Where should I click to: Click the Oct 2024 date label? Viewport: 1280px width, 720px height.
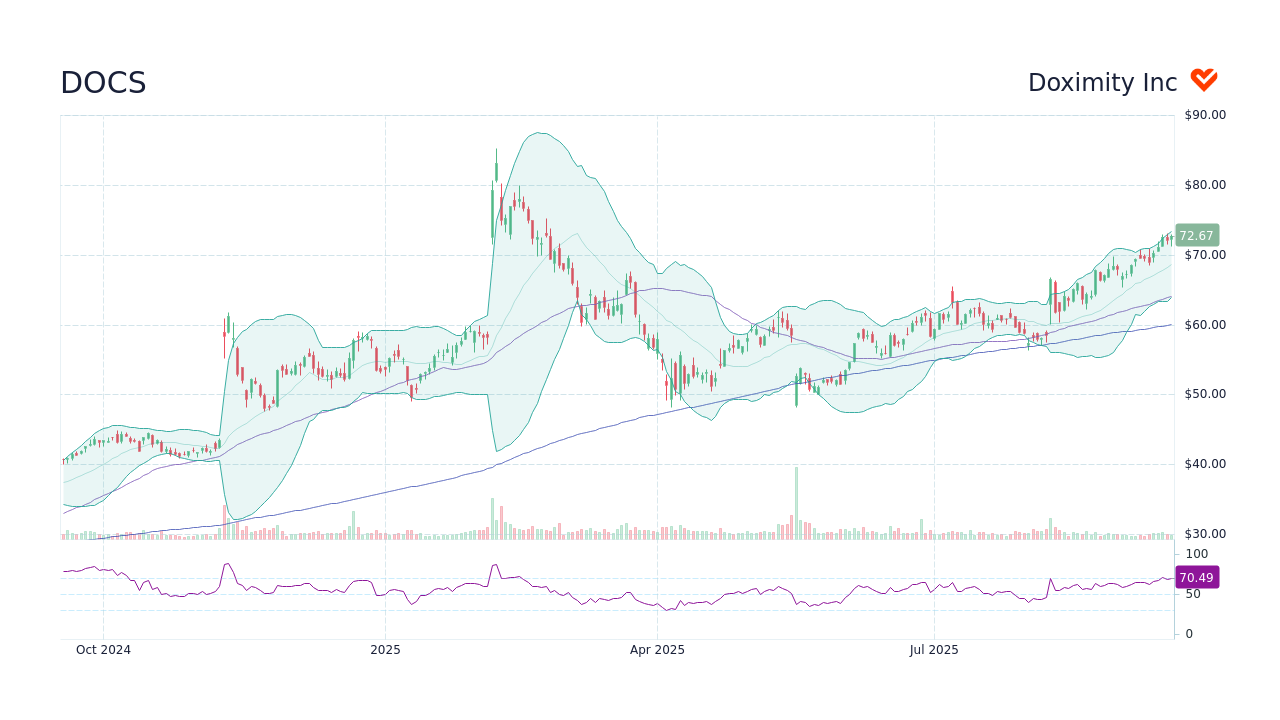pyautogui.click(x=104, y=650)
